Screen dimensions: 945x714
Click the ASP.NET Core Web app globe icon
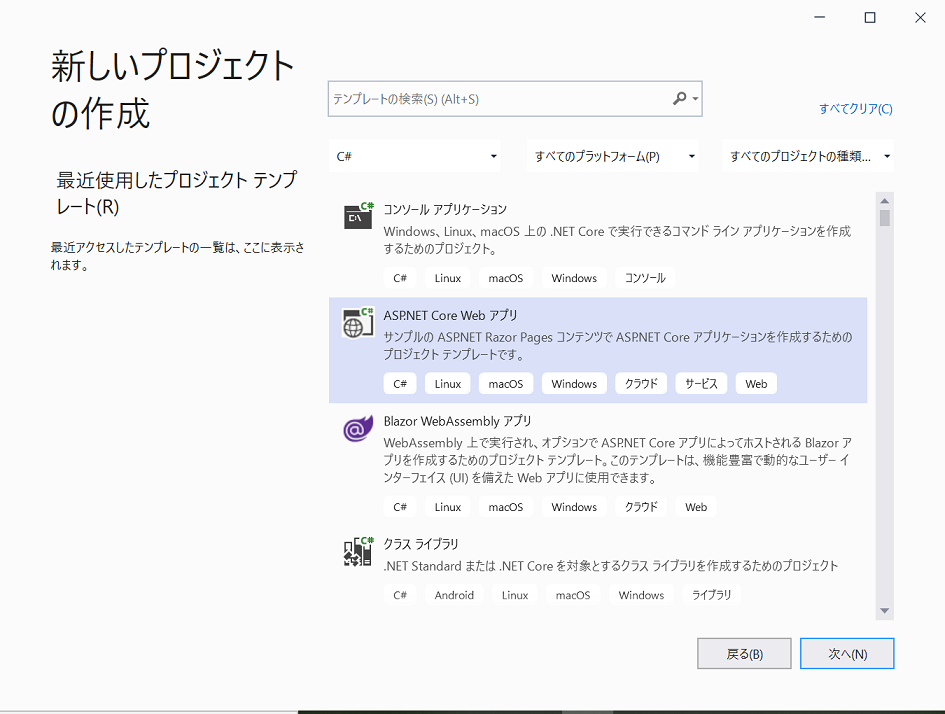click(358, 323)
